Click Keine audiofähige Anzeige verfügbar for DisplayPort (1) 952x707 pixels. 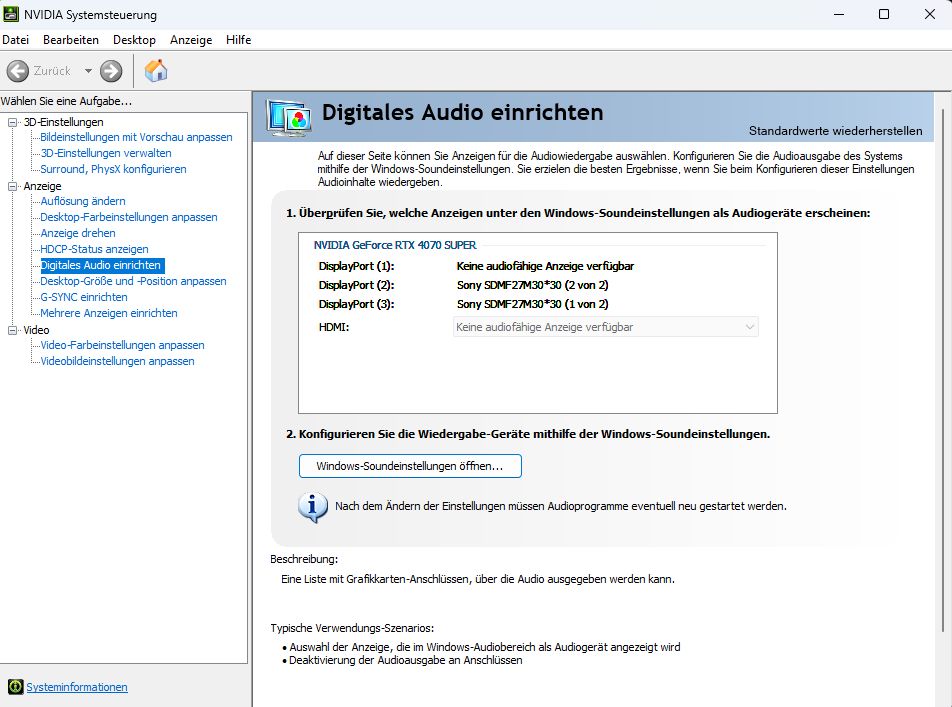click(x=545, y=266)
